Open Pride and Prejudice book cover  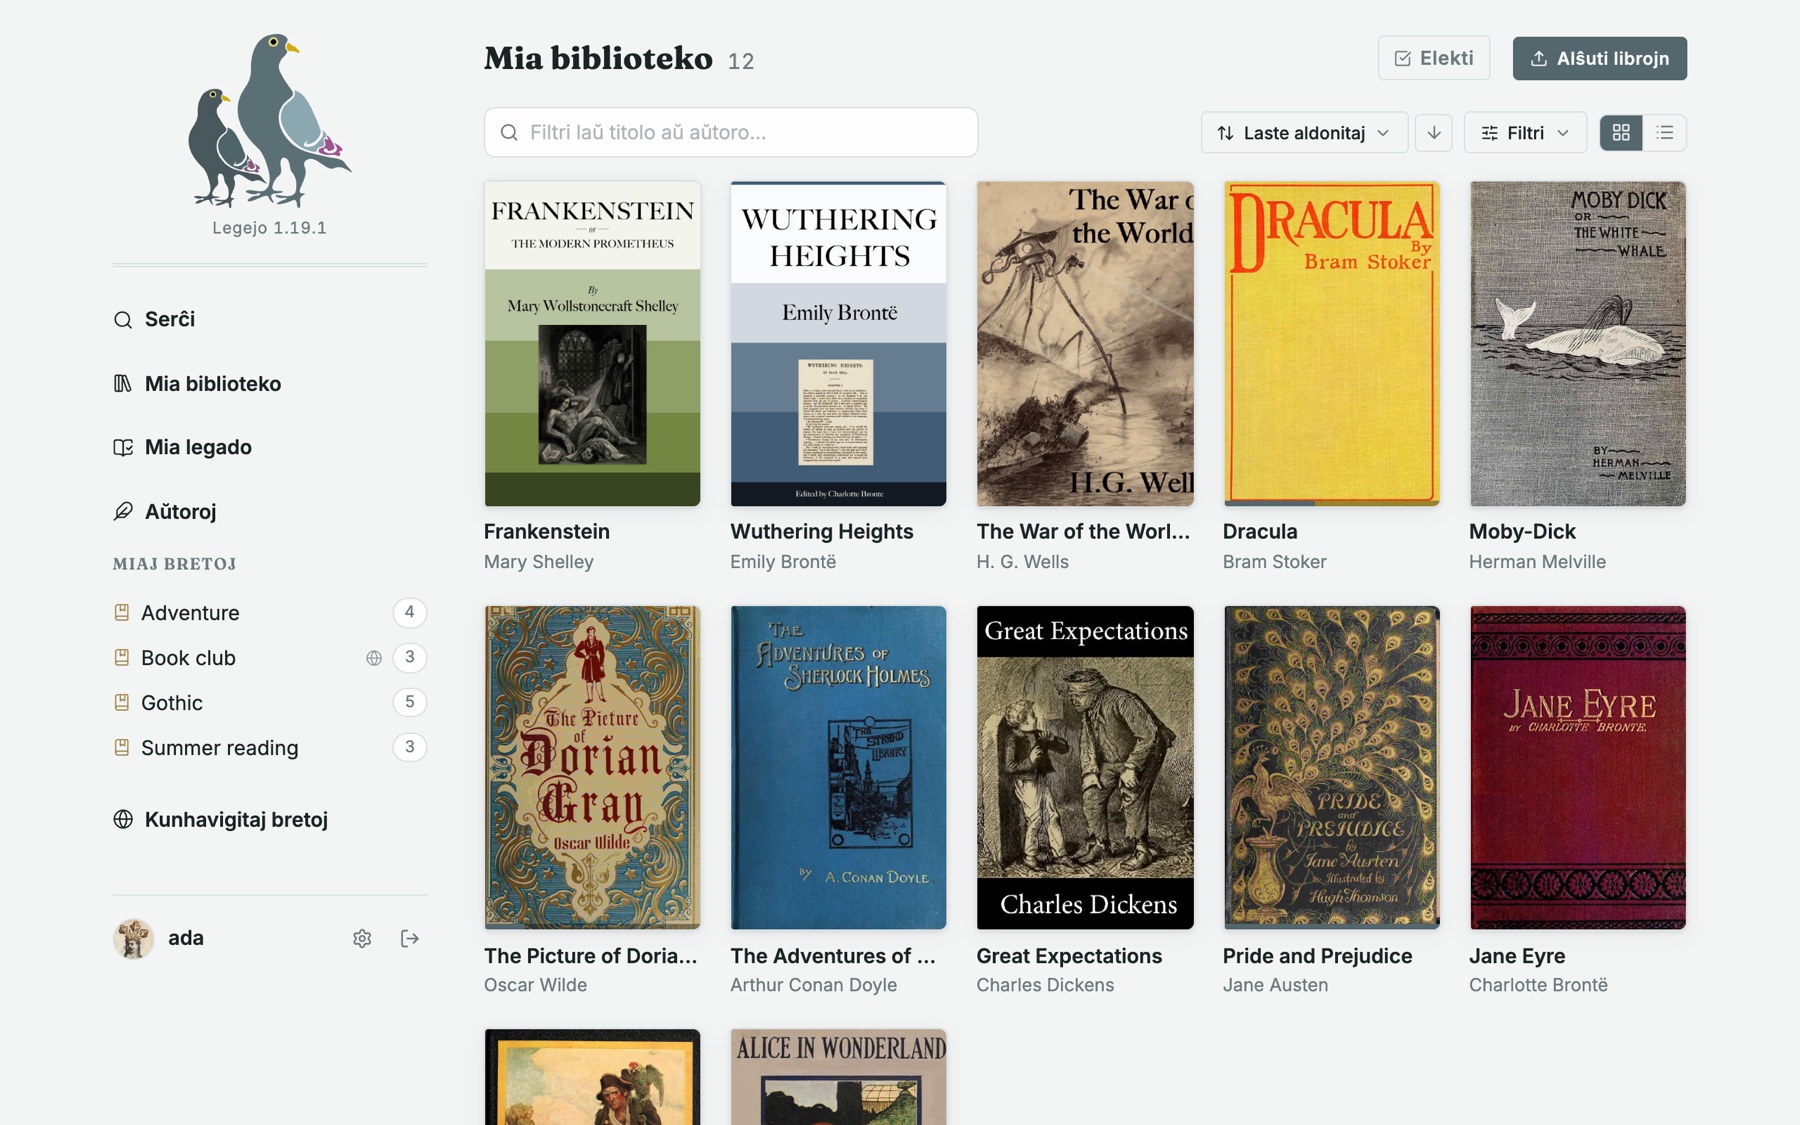(x=1331, y=767)
